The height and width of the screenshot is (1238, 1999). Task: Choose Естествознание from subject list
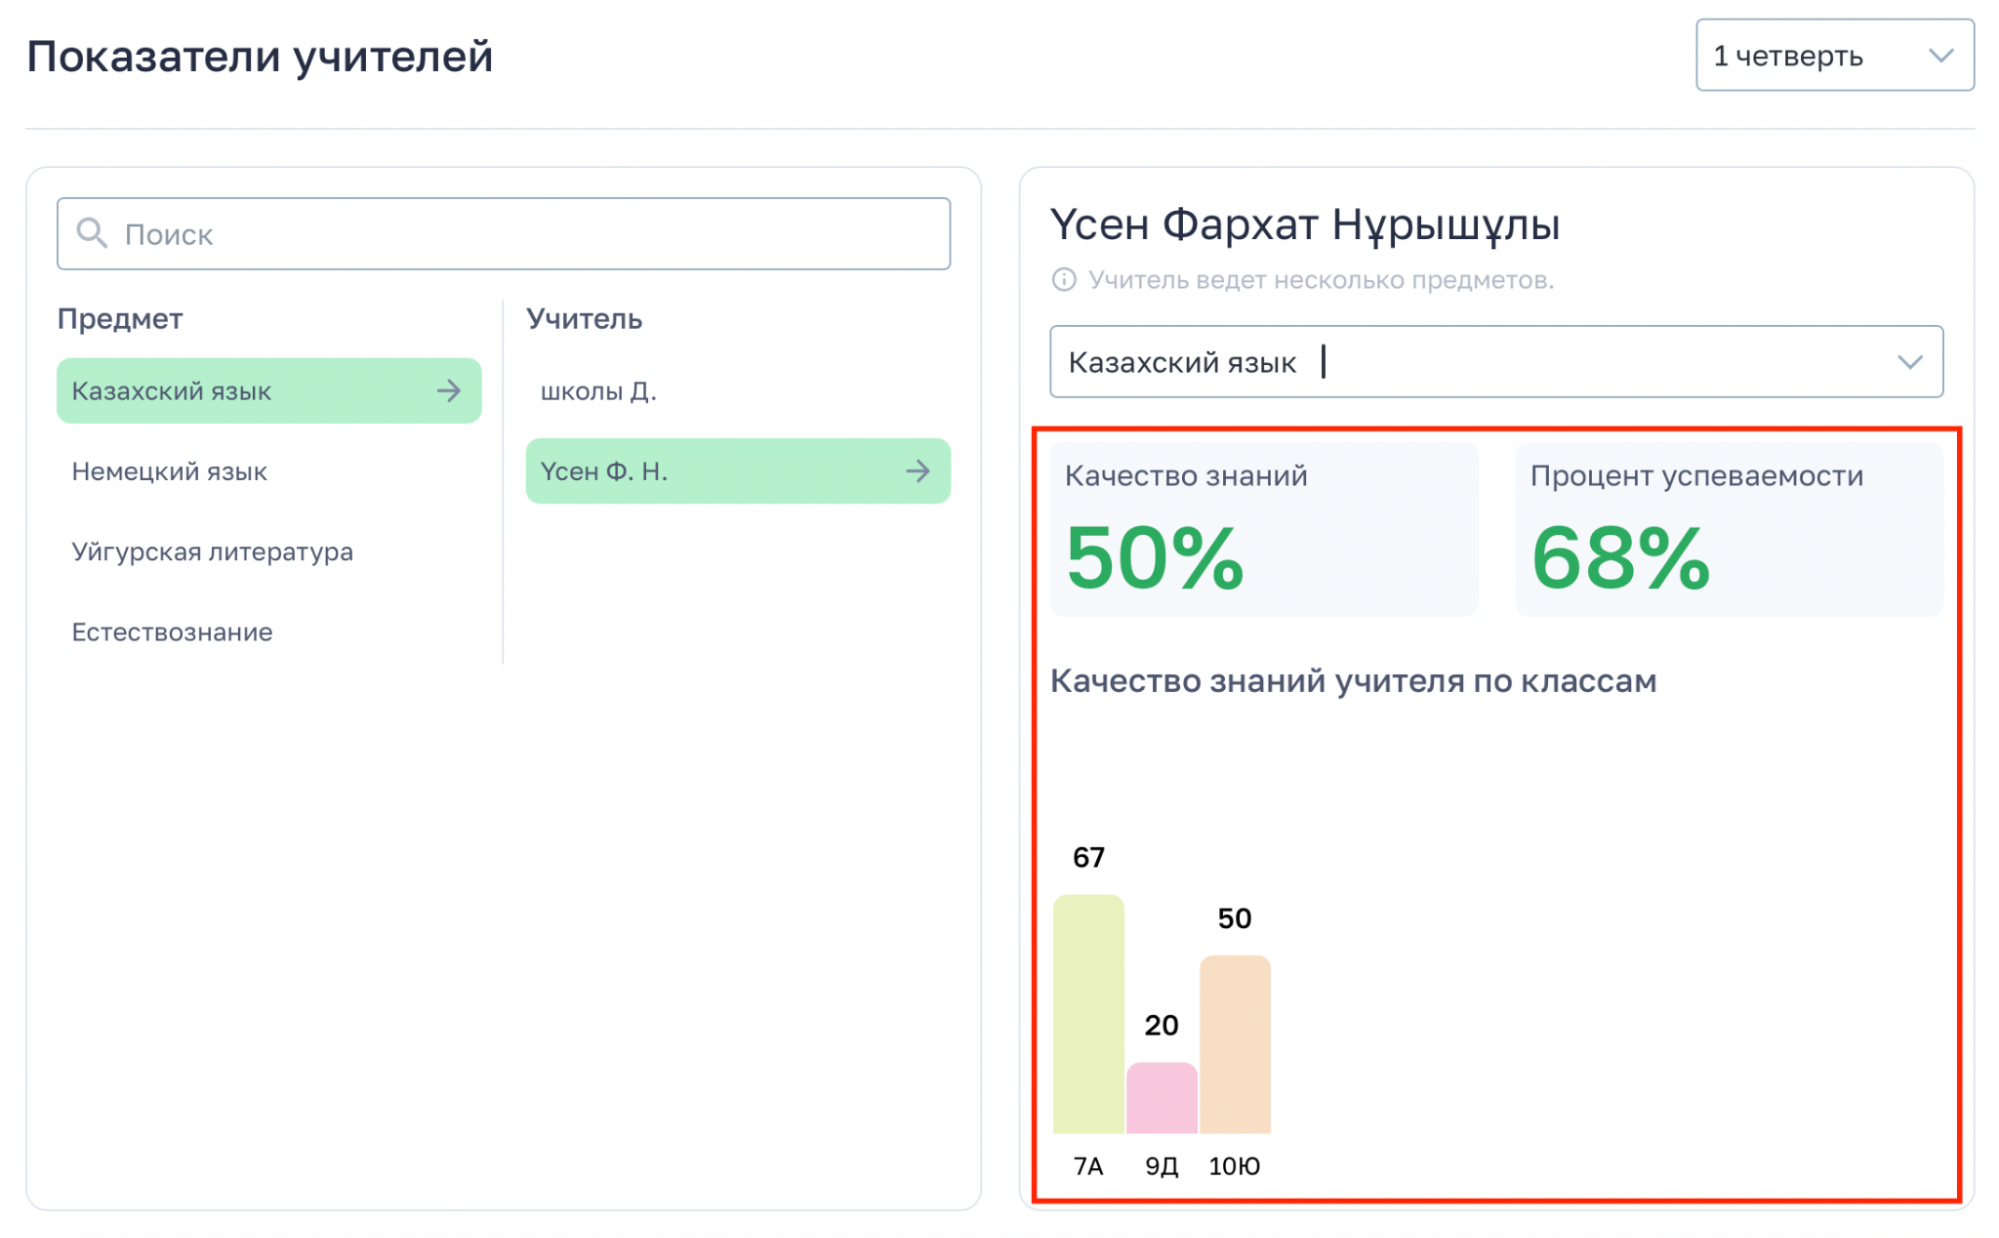click(x=172, y=632)
